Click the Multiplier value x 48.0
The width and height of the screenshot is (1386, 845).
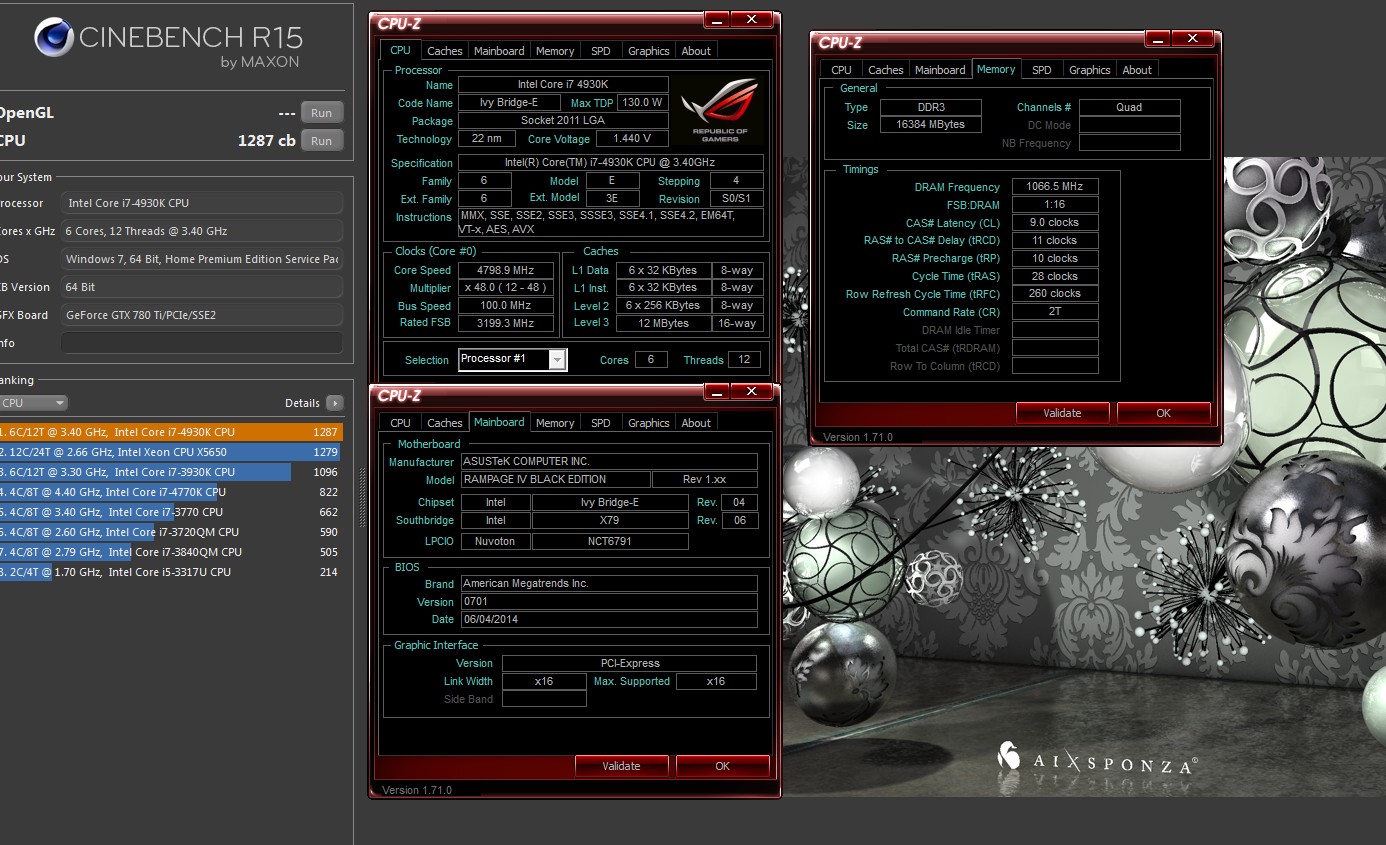pyautogui.click(x=506, y=288)
